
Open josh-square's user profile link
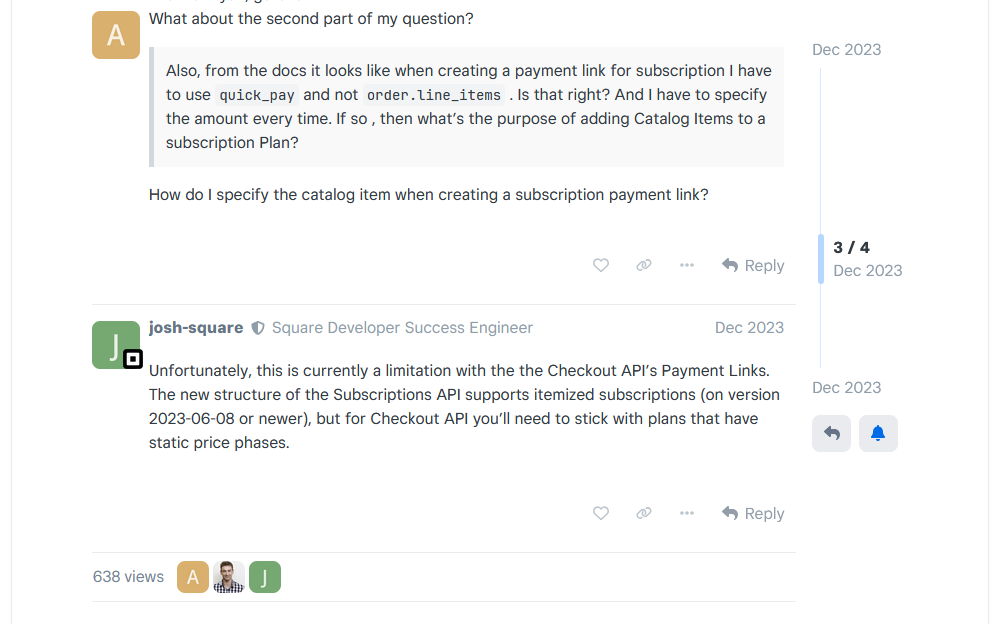196,328
